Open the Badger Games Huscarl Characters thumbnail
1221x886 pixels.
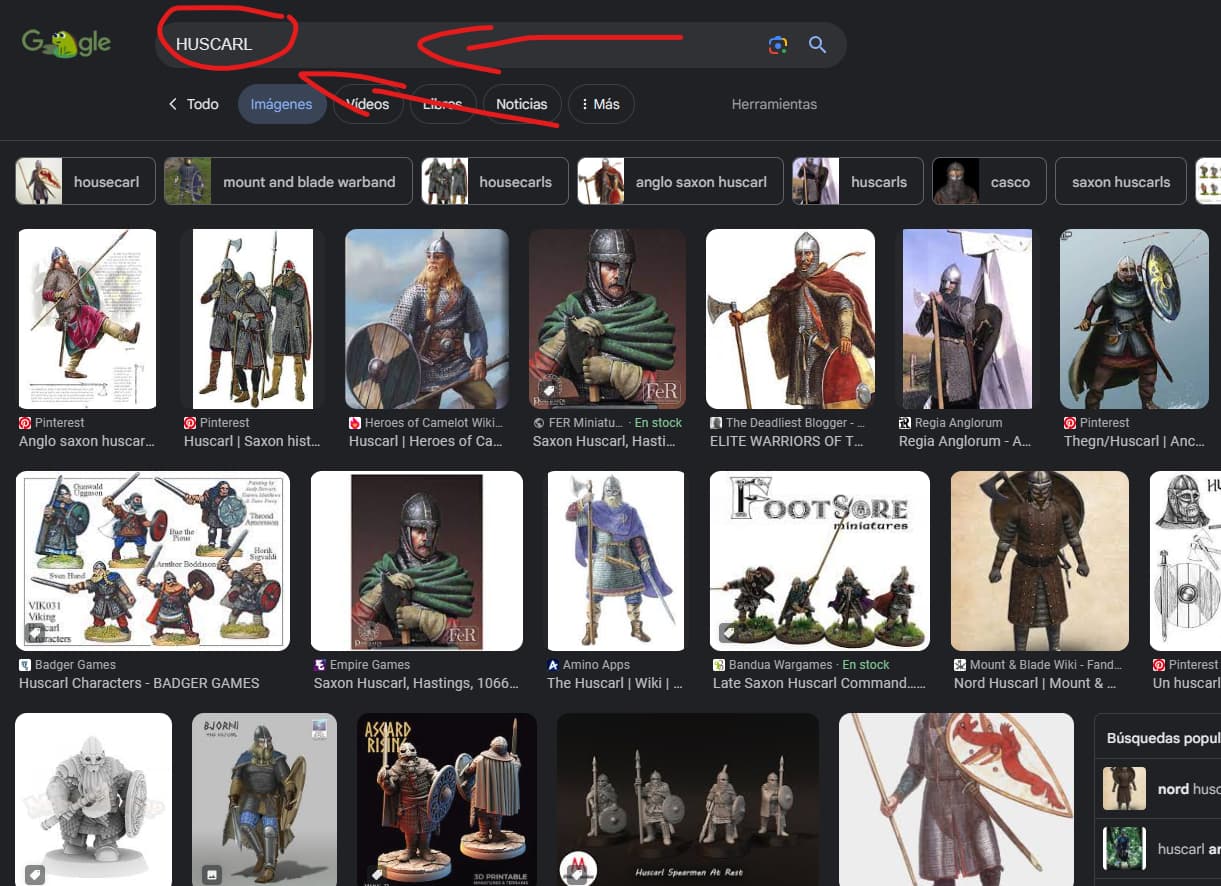coord(153,561)
